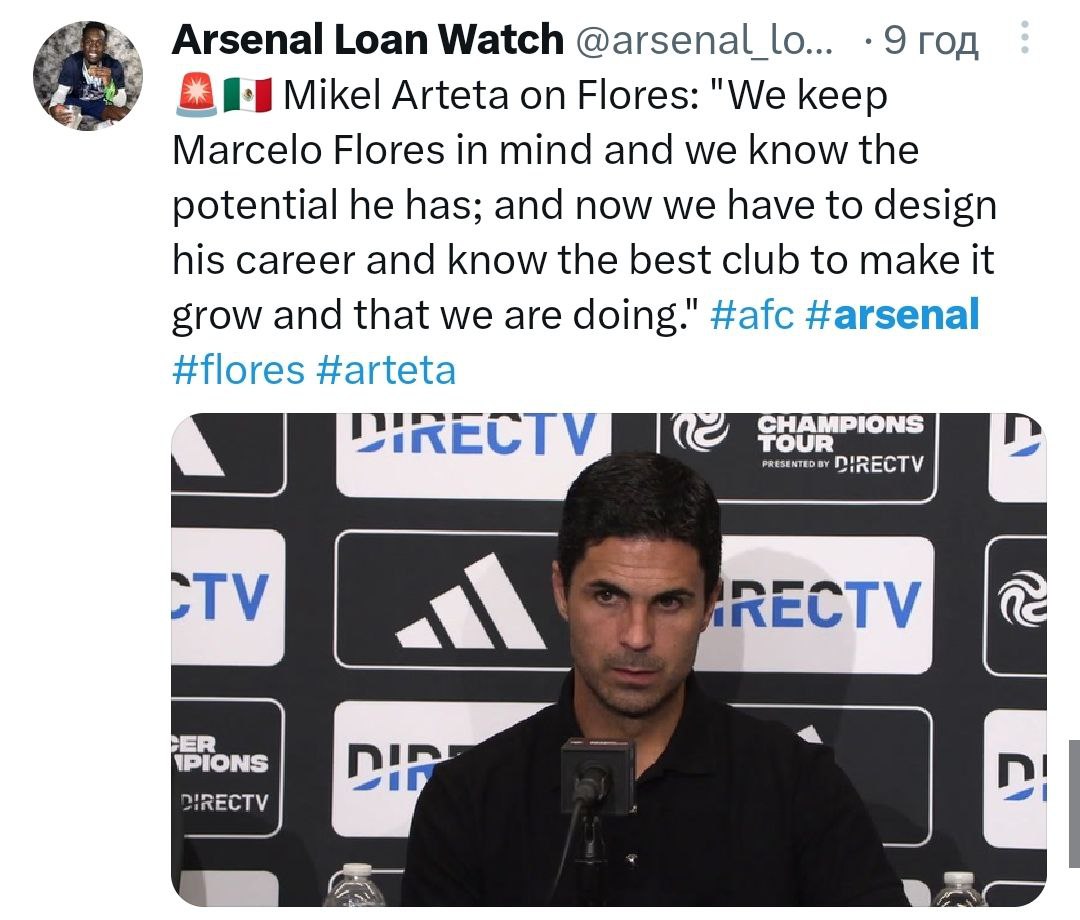The width and height of the screenshot is (1080, 920).
Task: Open the Arsenal Loan Watch account name
Action: click(x=367, y=40)
